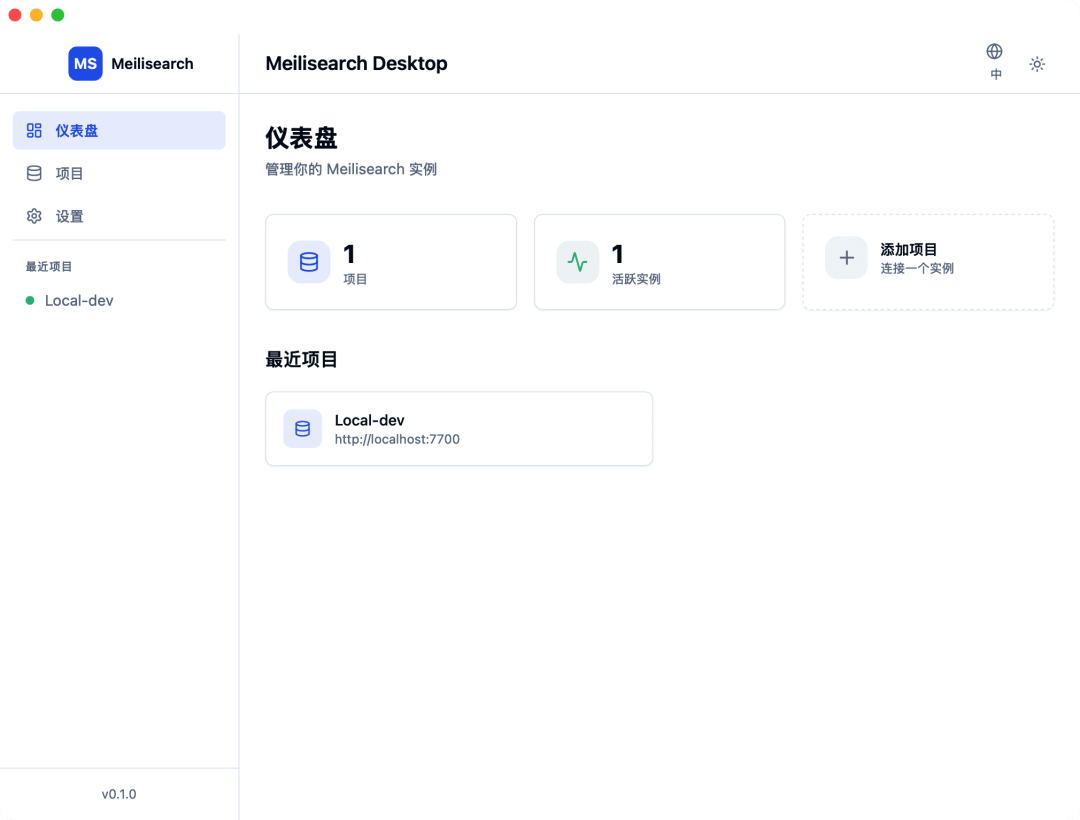Click the database icon beside Local-dev project

click(302, 428)
